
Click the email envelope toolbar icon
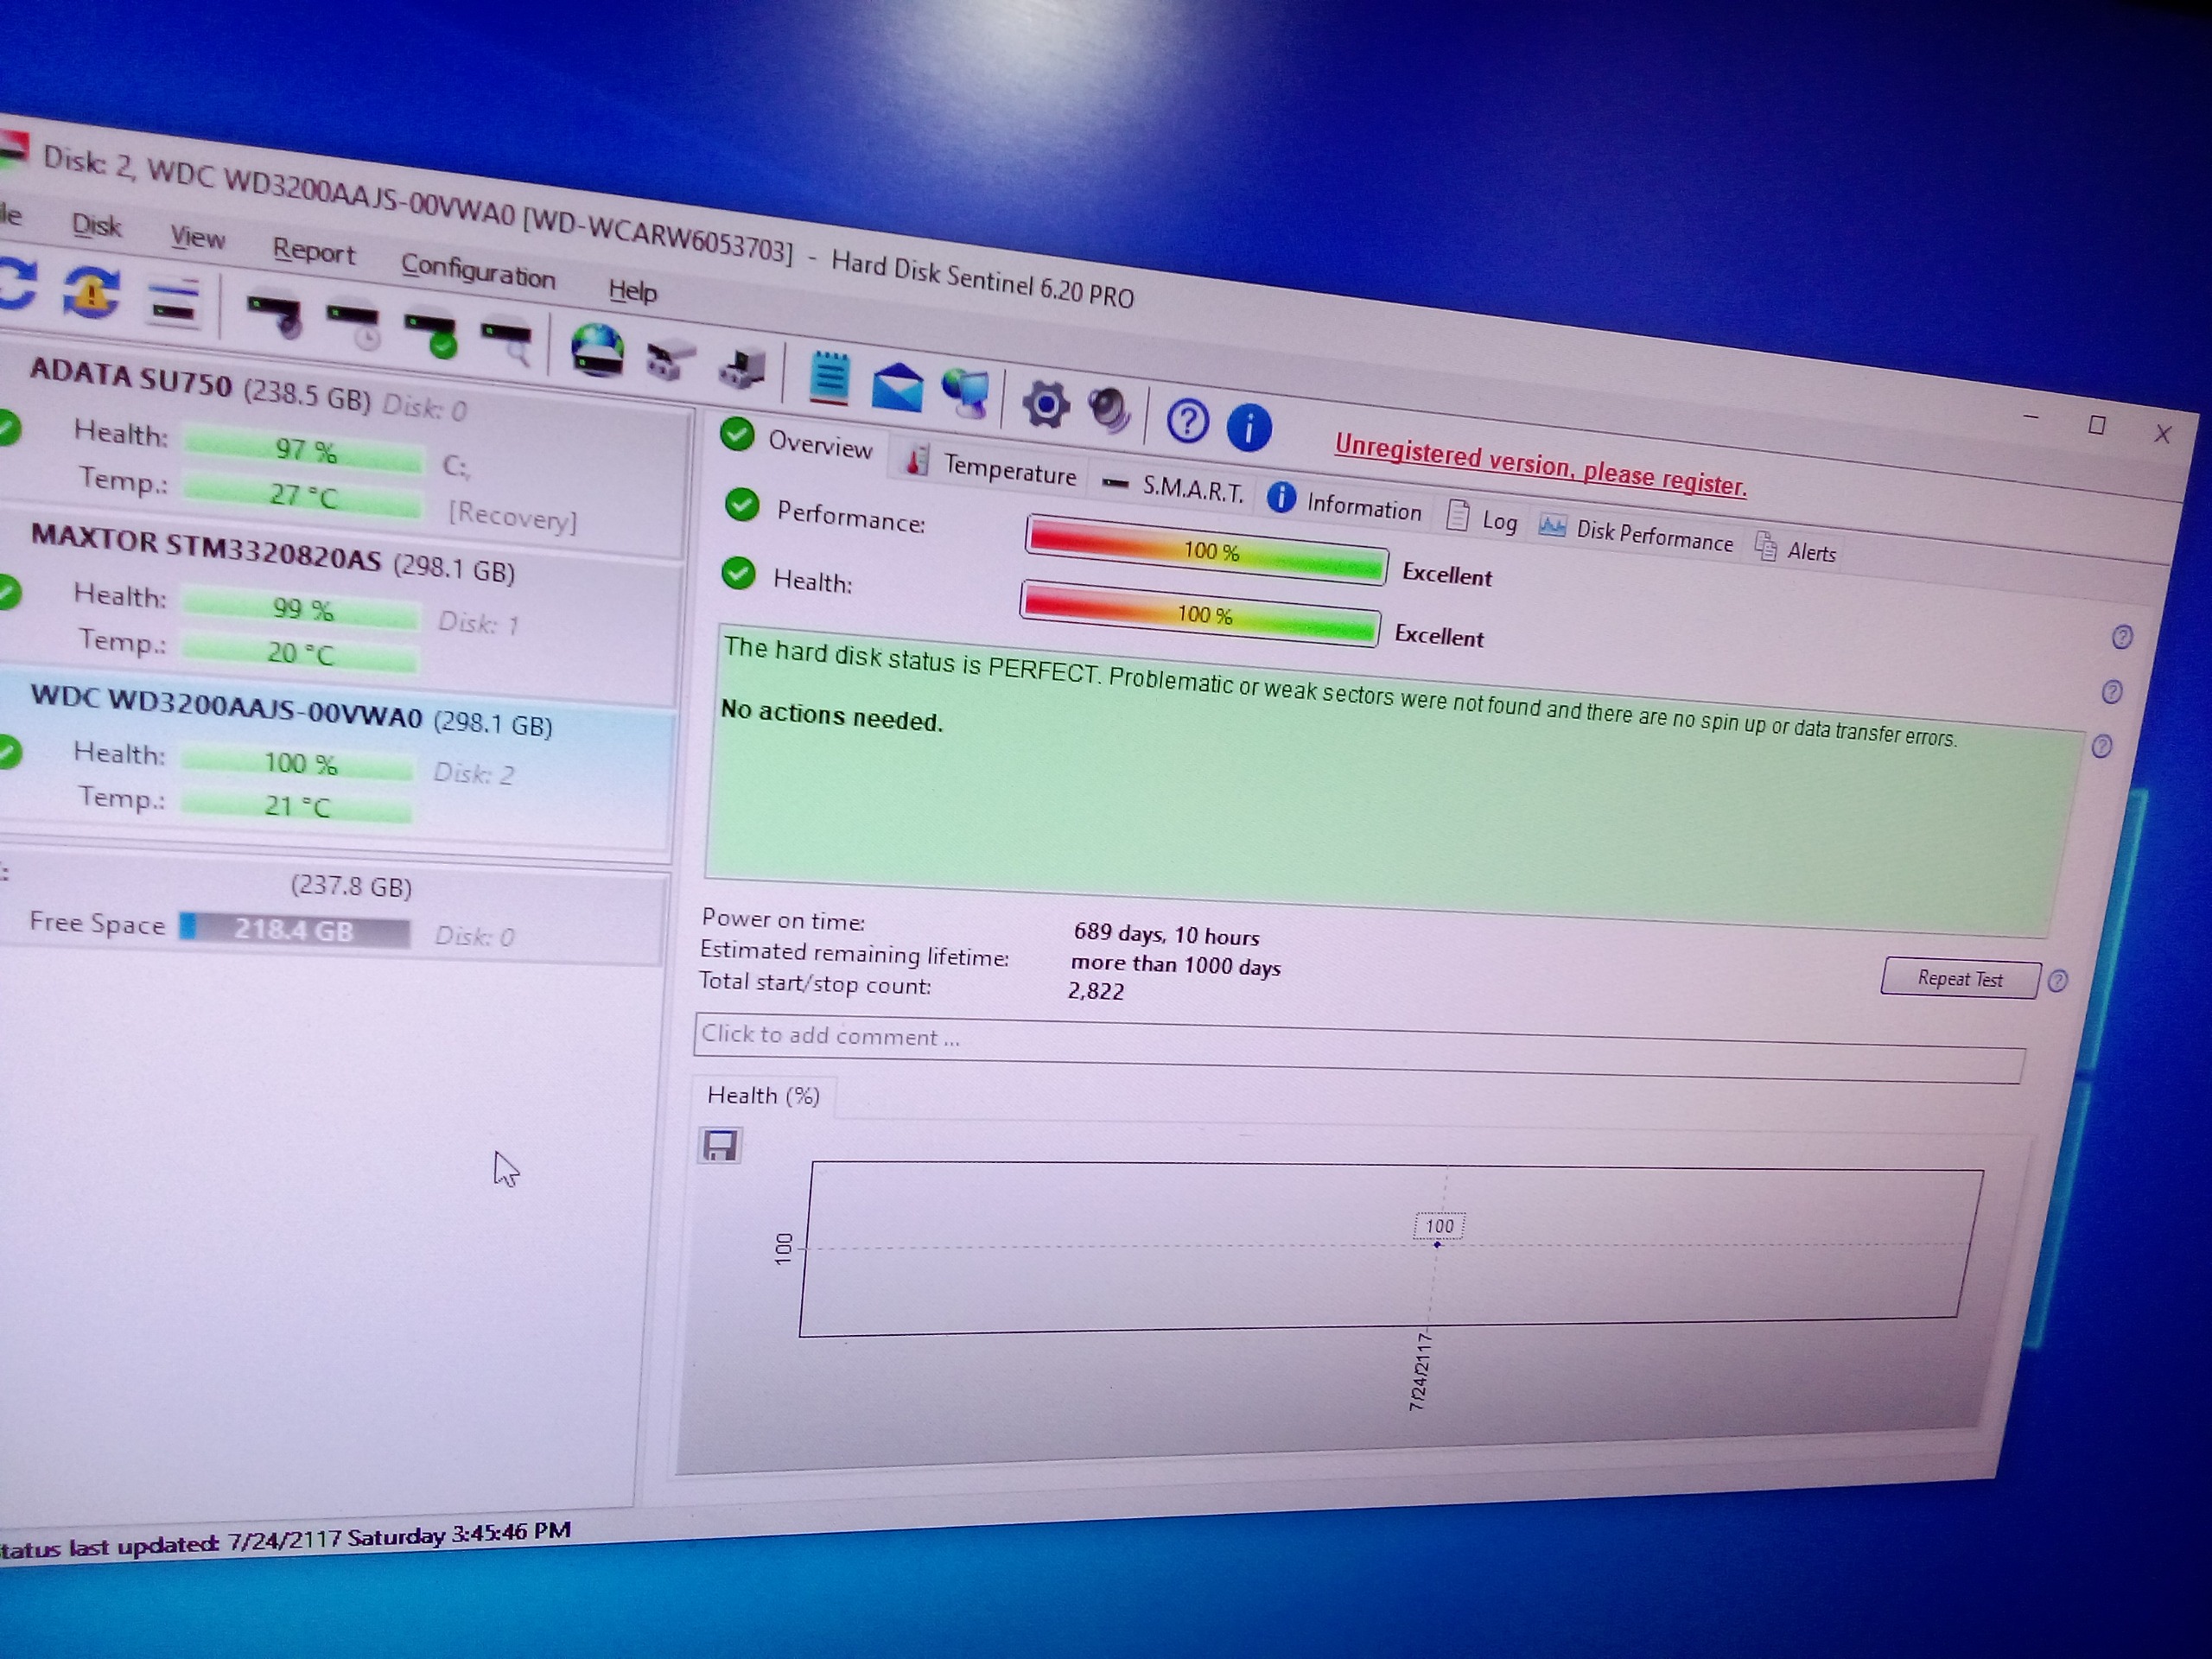(x=897, y=388)
